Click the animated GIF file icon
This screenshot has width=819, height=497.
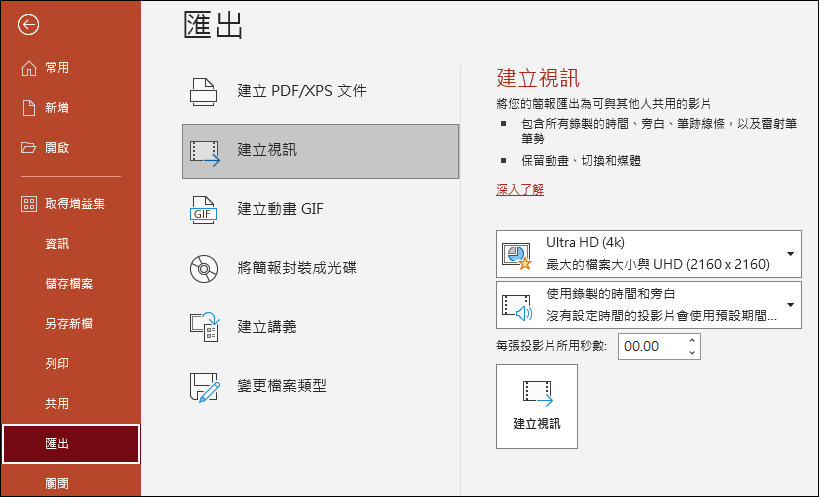(x=204, y=210)
